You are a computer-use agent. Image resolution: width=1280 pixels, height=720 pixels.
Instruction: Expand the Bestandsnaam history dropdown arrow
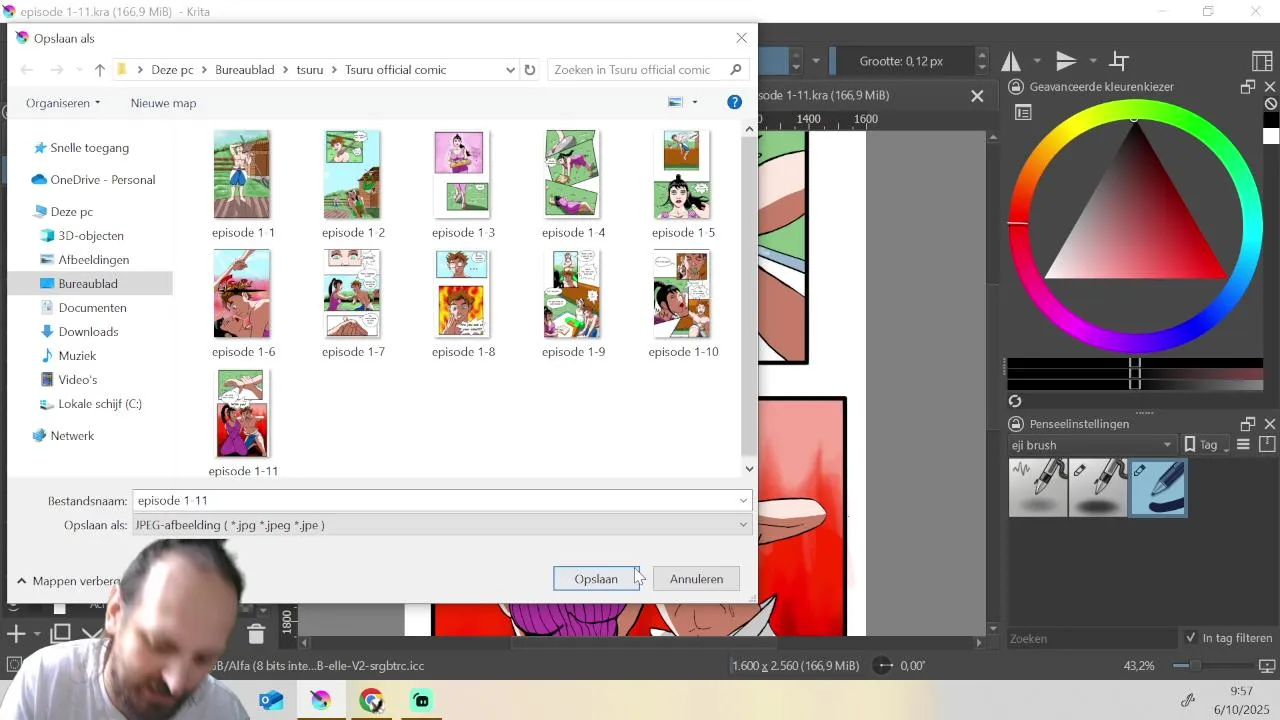pos(743,501)
